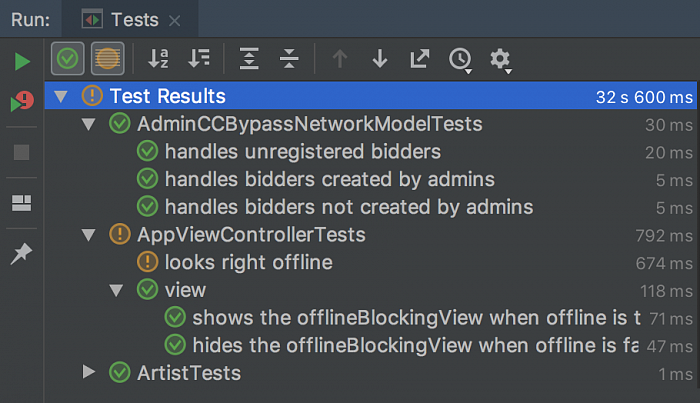Screen dimensions: 700x403
Task: Open test history clock dropdown
Action: (460, 59)
